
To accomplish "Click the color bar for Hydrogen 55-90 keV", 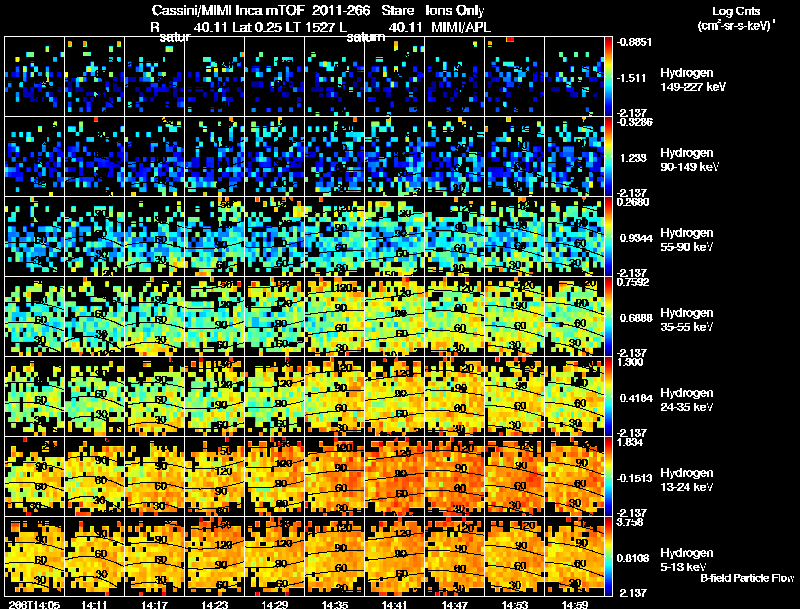I will tap(608, 237).
